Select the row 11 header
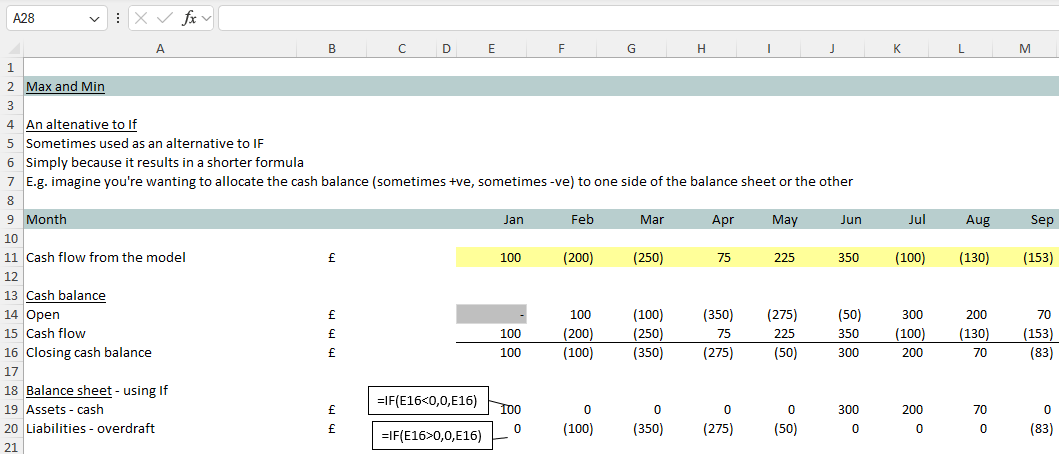Viewport: 1059px width, 454px height. coord(11,258)
